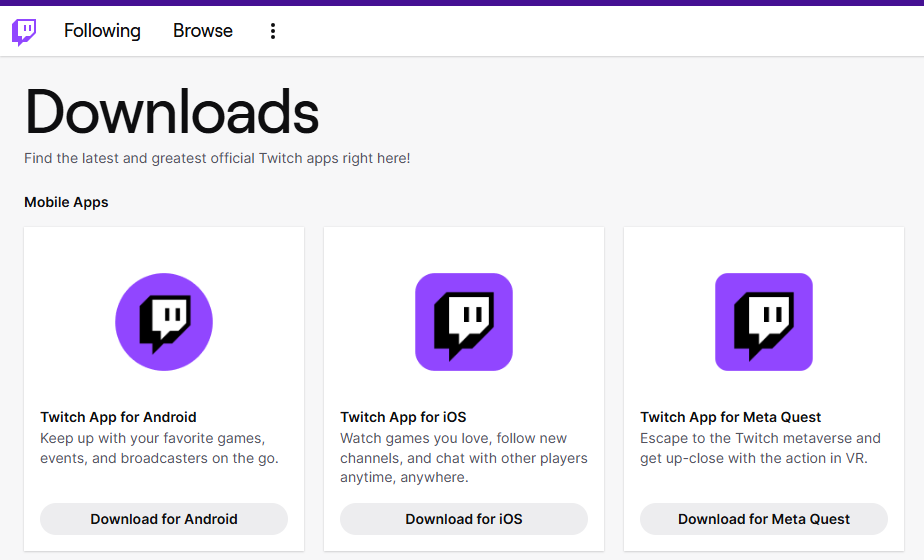This screenshot has width=924, height=560.
Task: Click the Twitch logo home icon
Action: click(x=24, y=32)
